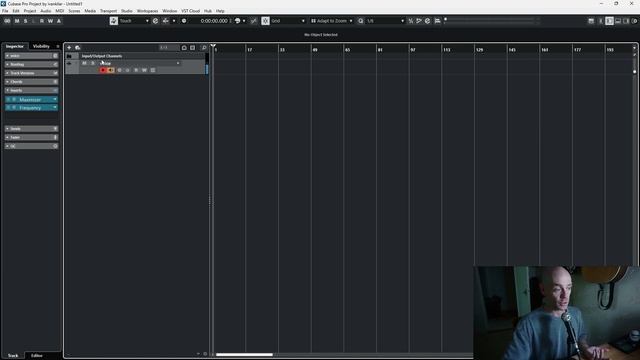Open track presets icon beside Add Track

78,47
